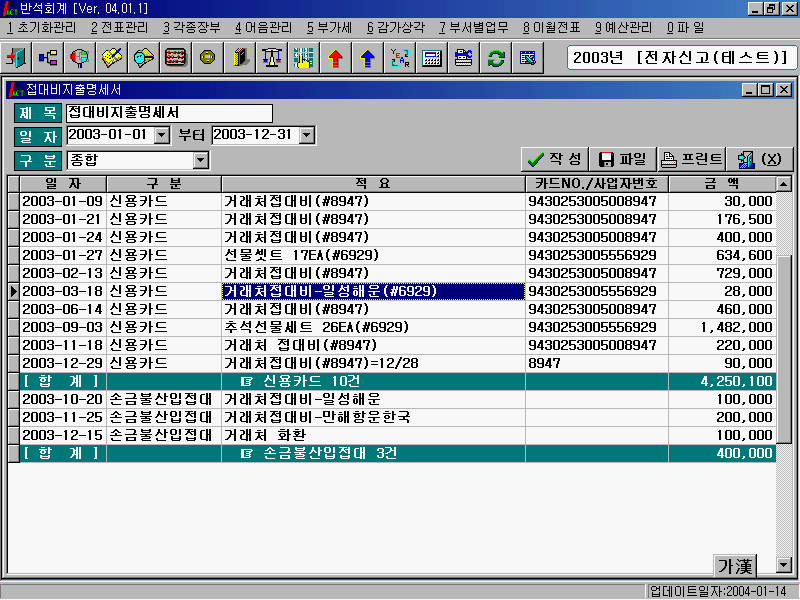The height and width of the screenshot is (600, 800).
Task: Click the status bar text 업데이트일자:2004-01-14
Action: click(x=718, y=591)
